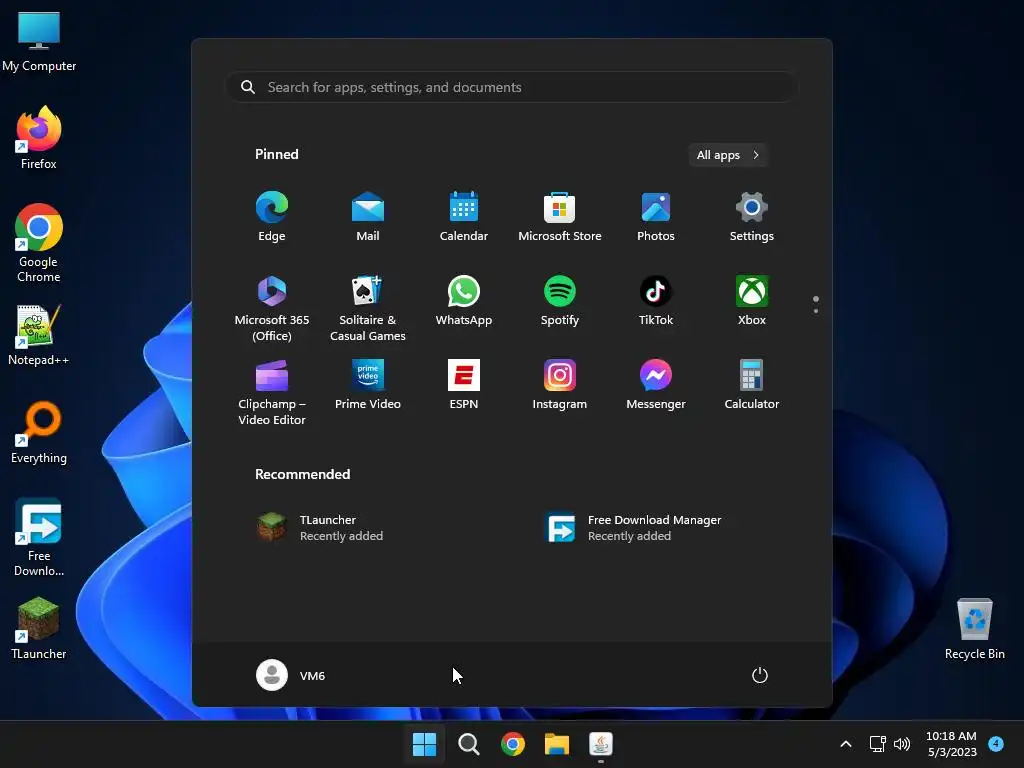Click the Start menu search field
The height and width of the screenshot is (768, 1024).
(512, 88)
